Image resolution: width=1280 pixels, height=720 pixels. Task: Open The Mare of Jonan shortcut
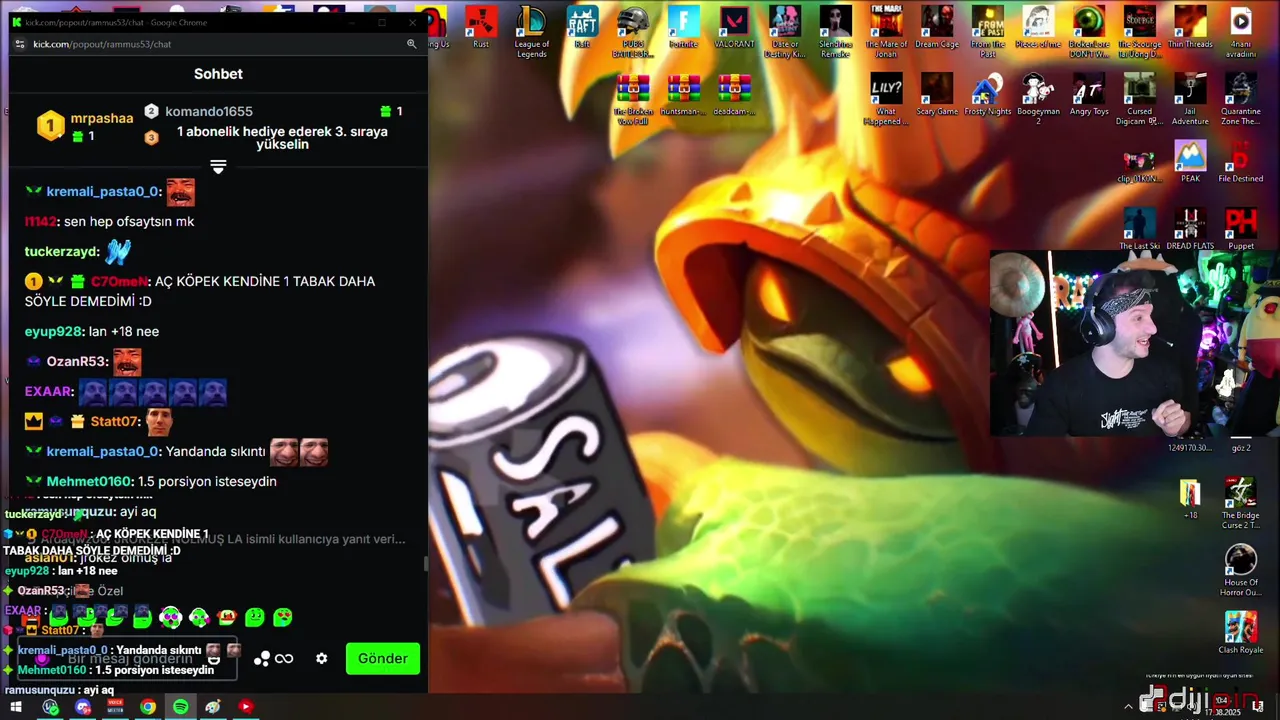(x=886, y=32)
